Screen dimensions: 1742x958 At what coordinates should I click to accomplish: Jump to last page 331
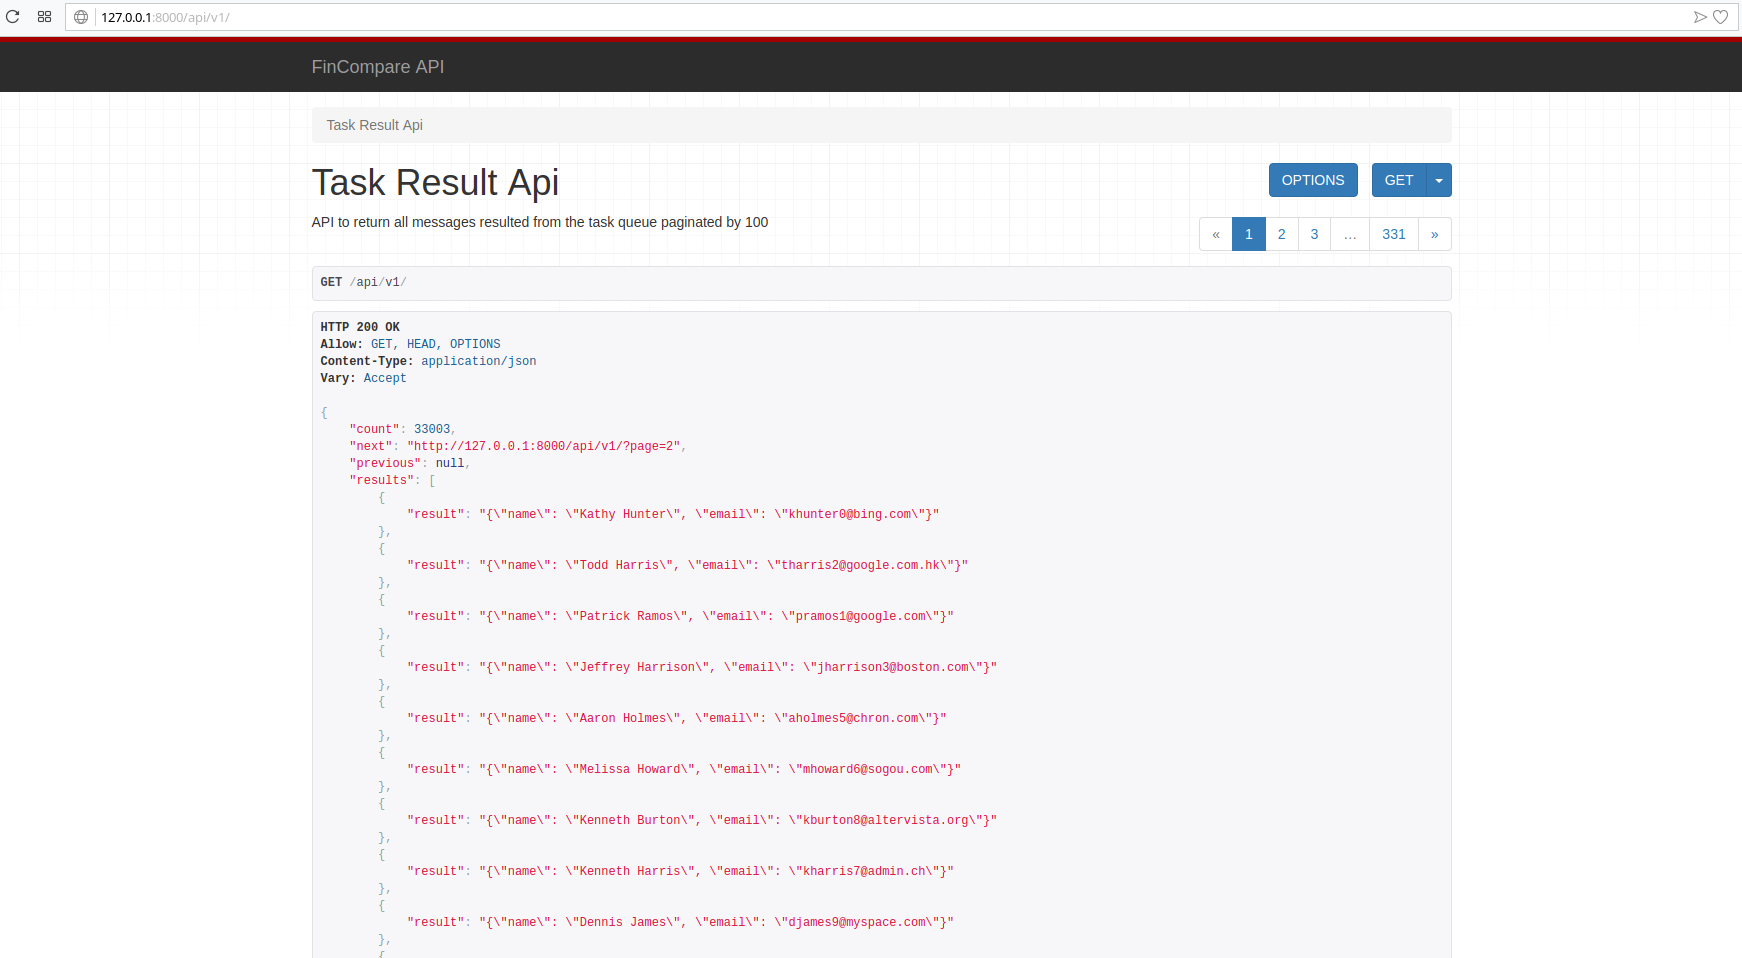point(1394,234)
